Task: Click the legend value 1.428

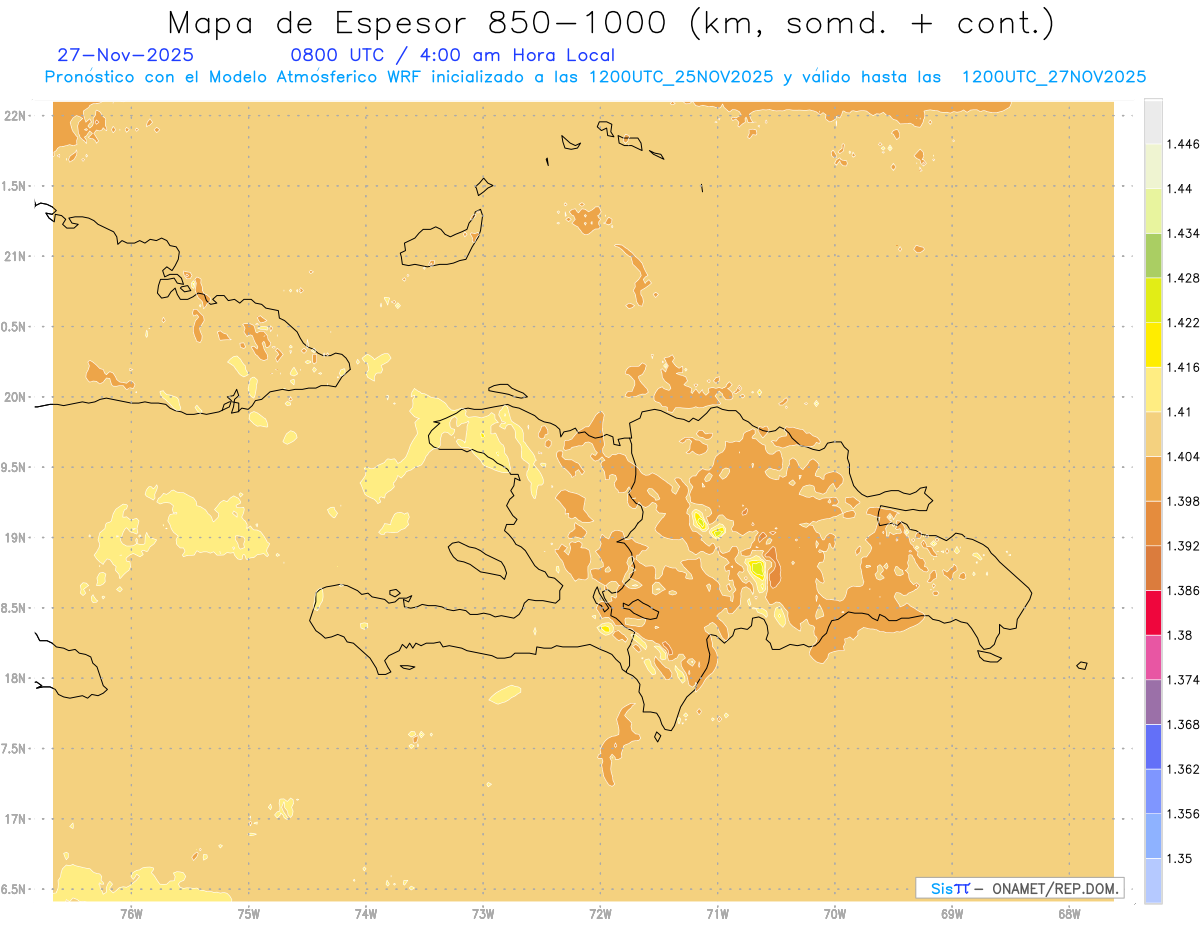Action: [x=1183, y=278]
